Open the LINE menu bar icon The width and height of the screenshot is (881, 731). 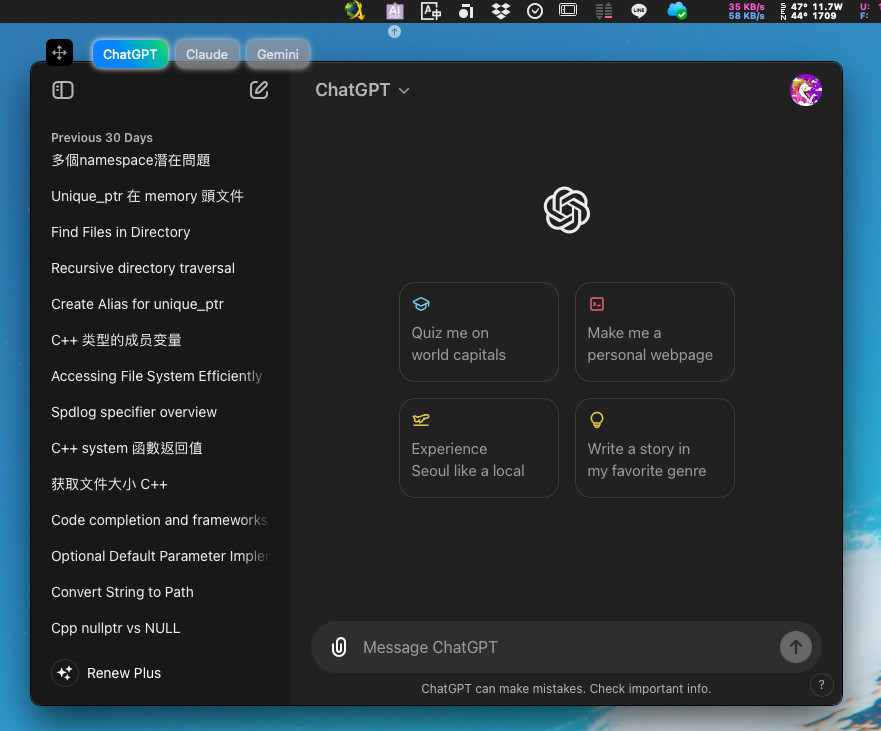pyautogui.click(x=639, y=11)
